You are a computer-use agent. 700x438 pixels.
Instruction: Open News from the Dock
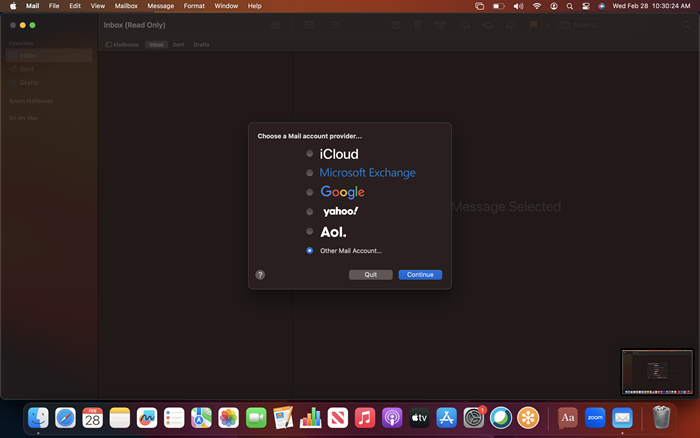[338, 418]
